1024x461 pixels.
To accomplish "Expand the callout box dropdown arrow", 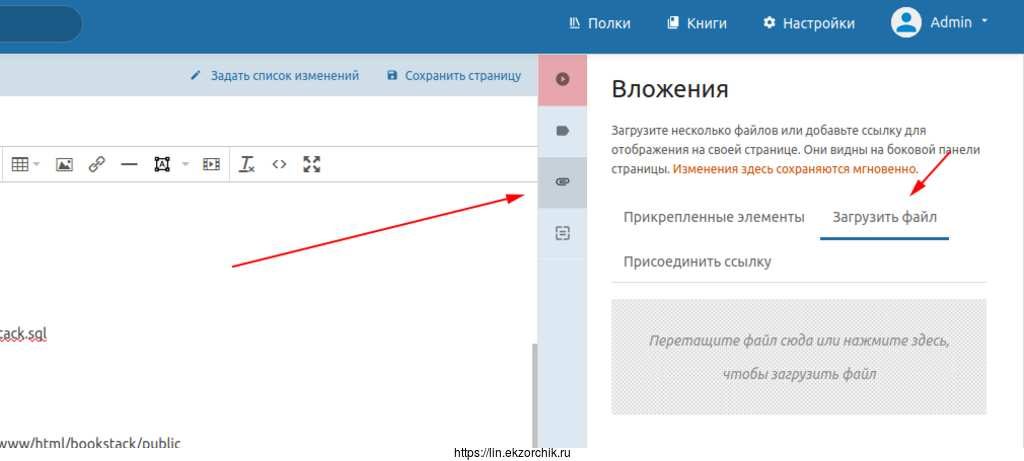I will 184,164.
